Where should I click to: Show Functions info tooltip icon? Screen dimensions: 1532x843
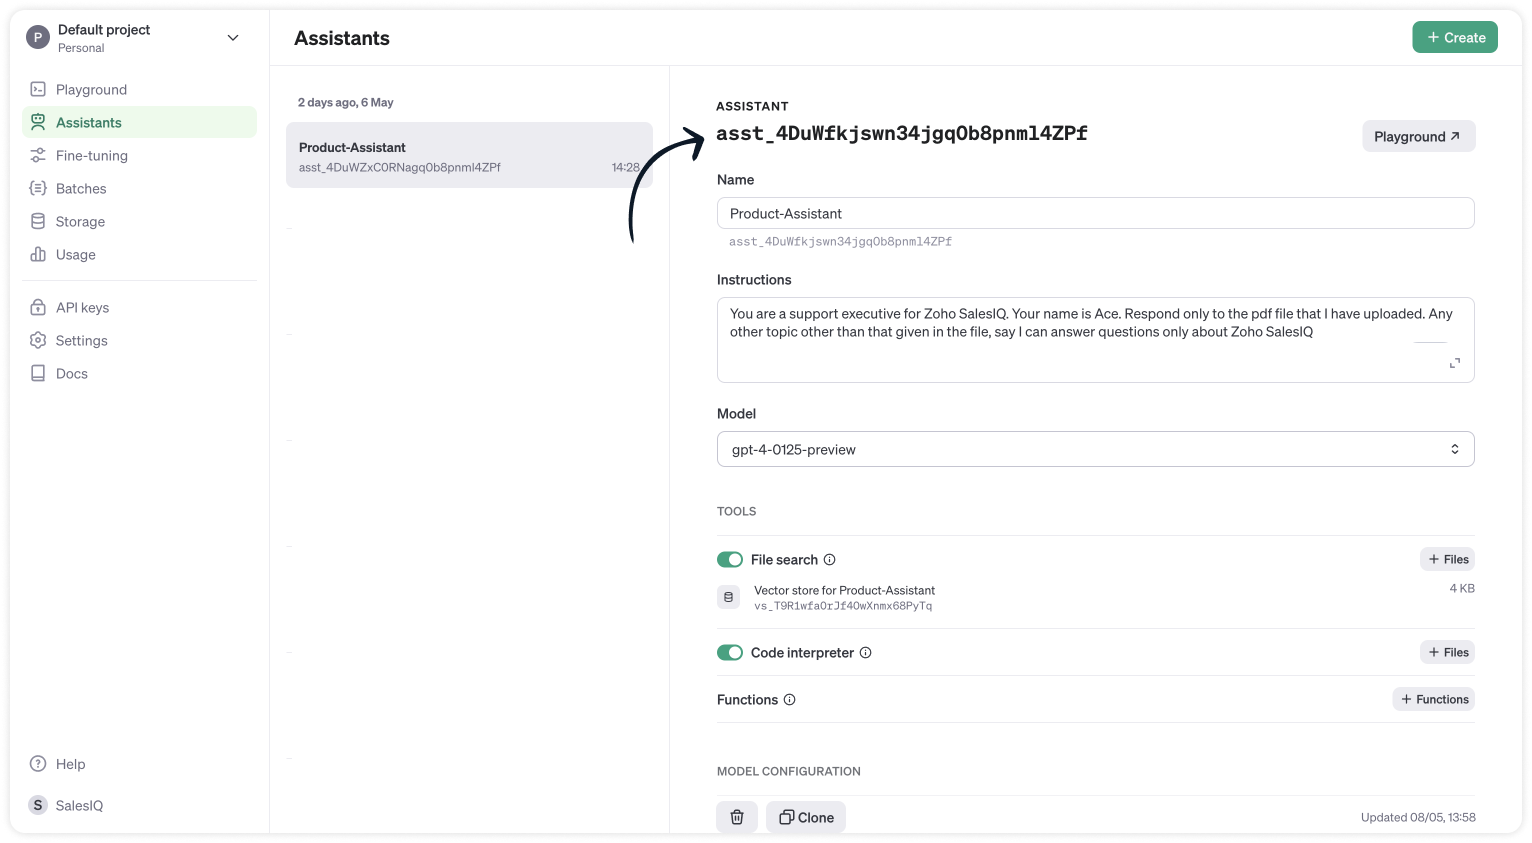point(789,700)
